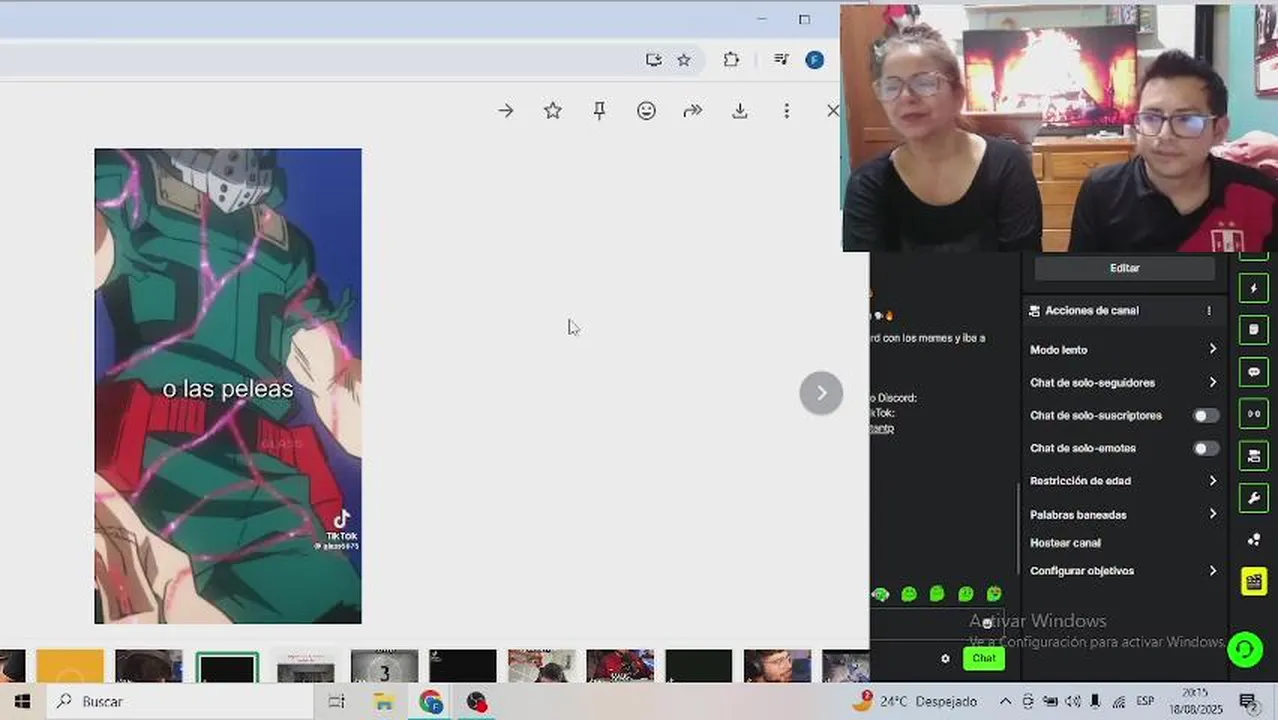Screen dimensions: 1278x720
Task: Click the OBS taskbar icon
Action: (478, 702)
